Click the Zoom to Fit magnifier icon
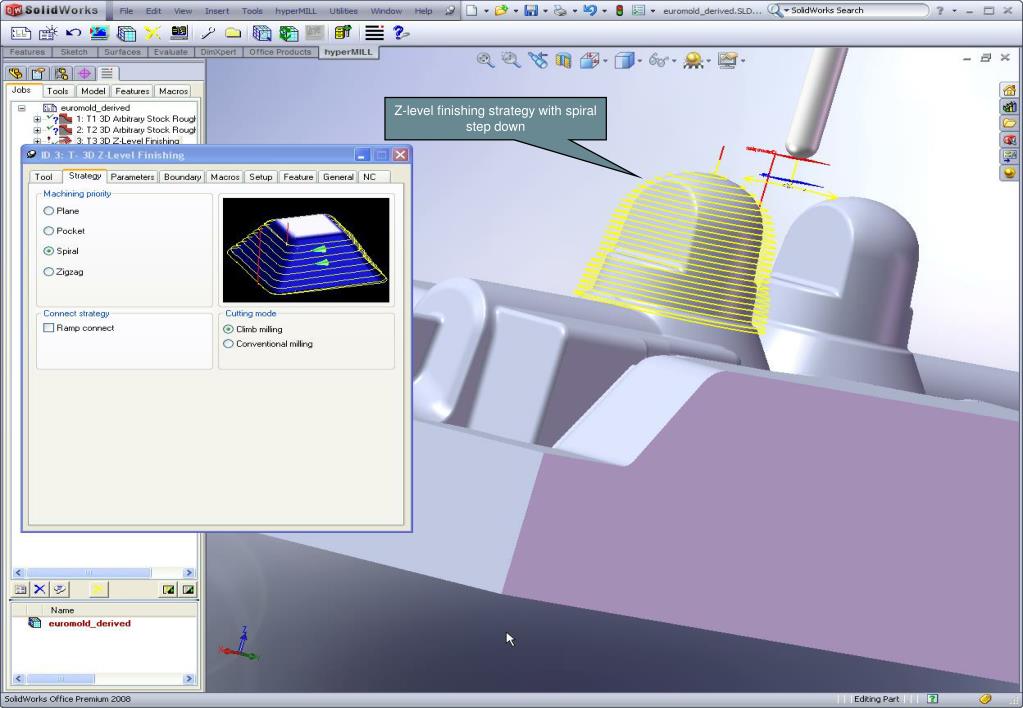The width and height of the screenshot is (1023, 708). (x=485, y=60)
